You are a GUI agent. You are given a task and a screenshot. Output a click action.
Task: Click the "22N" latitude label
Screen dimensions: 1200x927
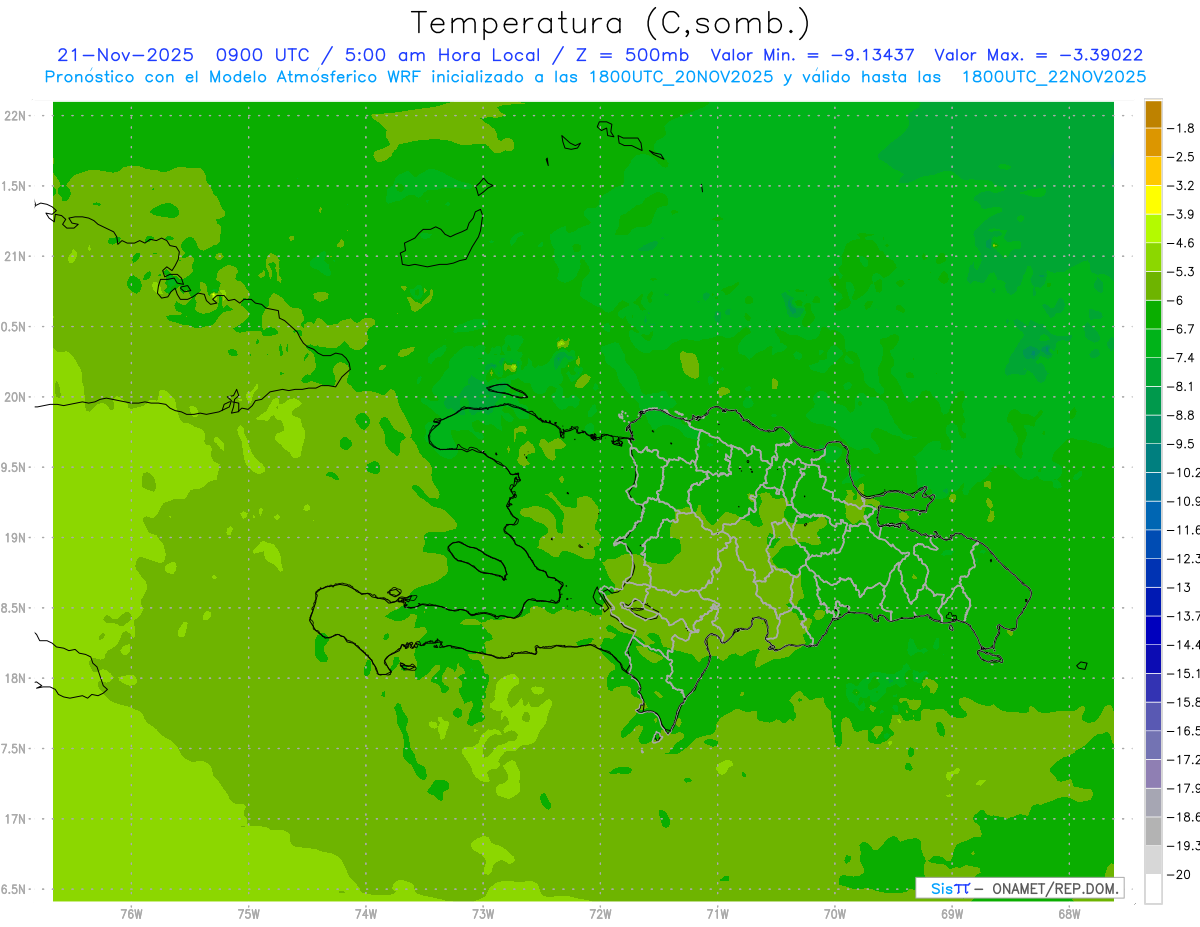pyautogui.click(x=16, y=116)
